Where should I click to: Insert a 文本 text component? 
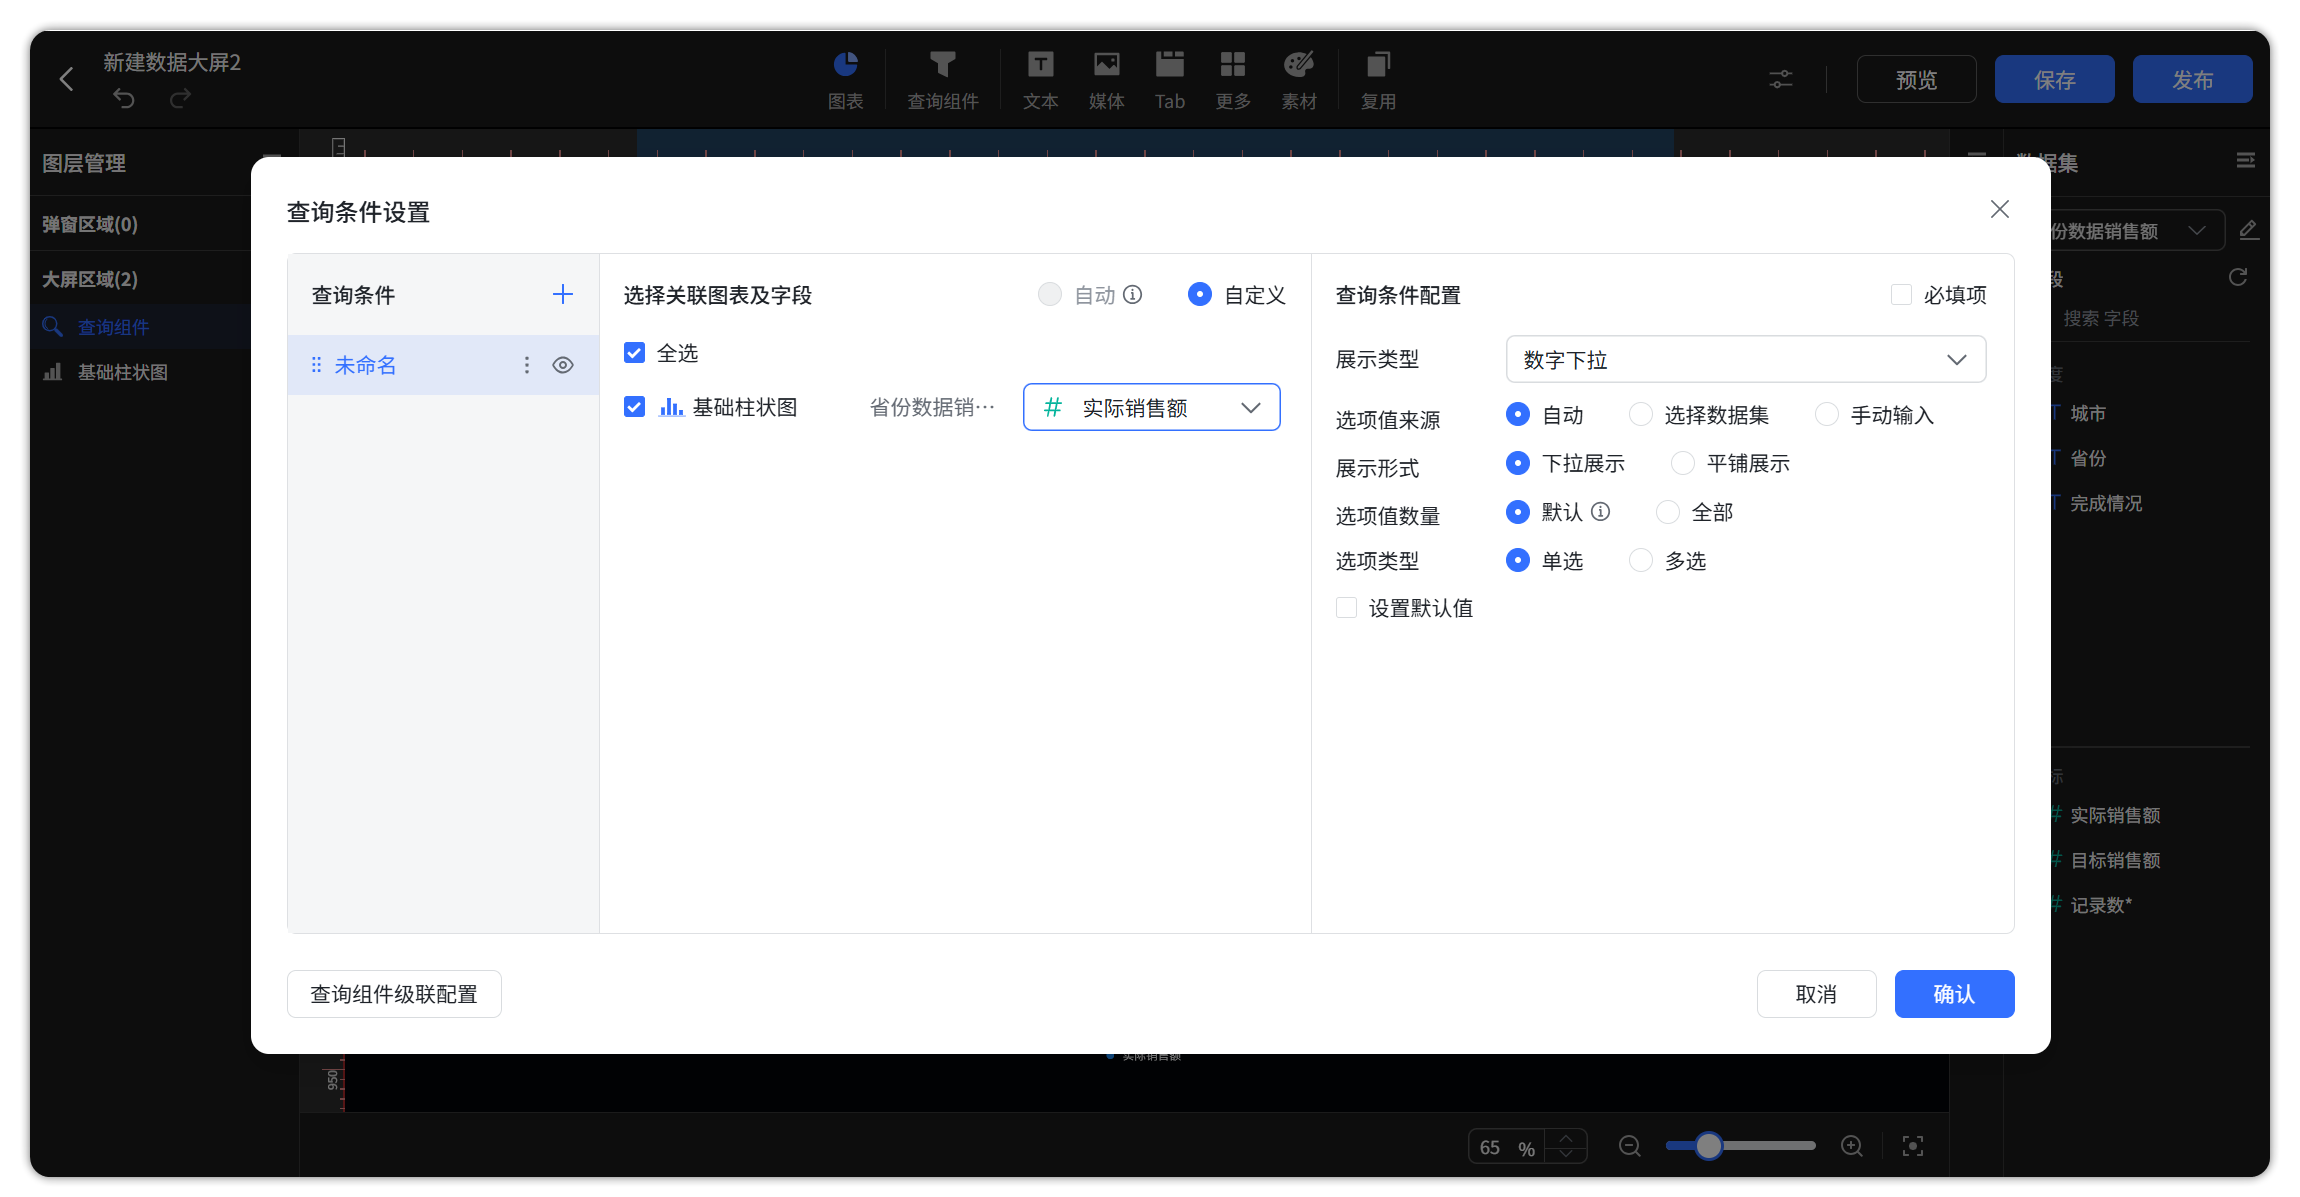(1040, 80)
